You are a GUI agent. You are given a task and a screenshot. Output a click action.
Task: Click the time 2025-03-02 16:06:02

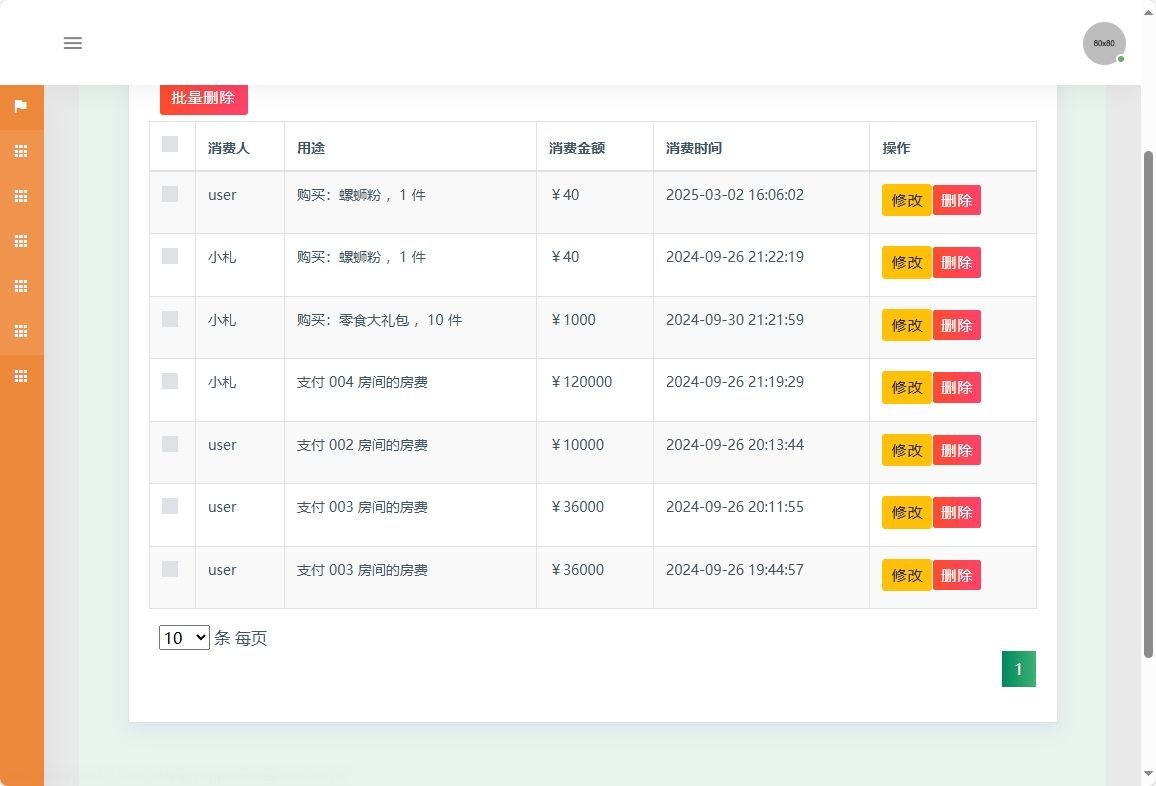click(x=734, y=195)
